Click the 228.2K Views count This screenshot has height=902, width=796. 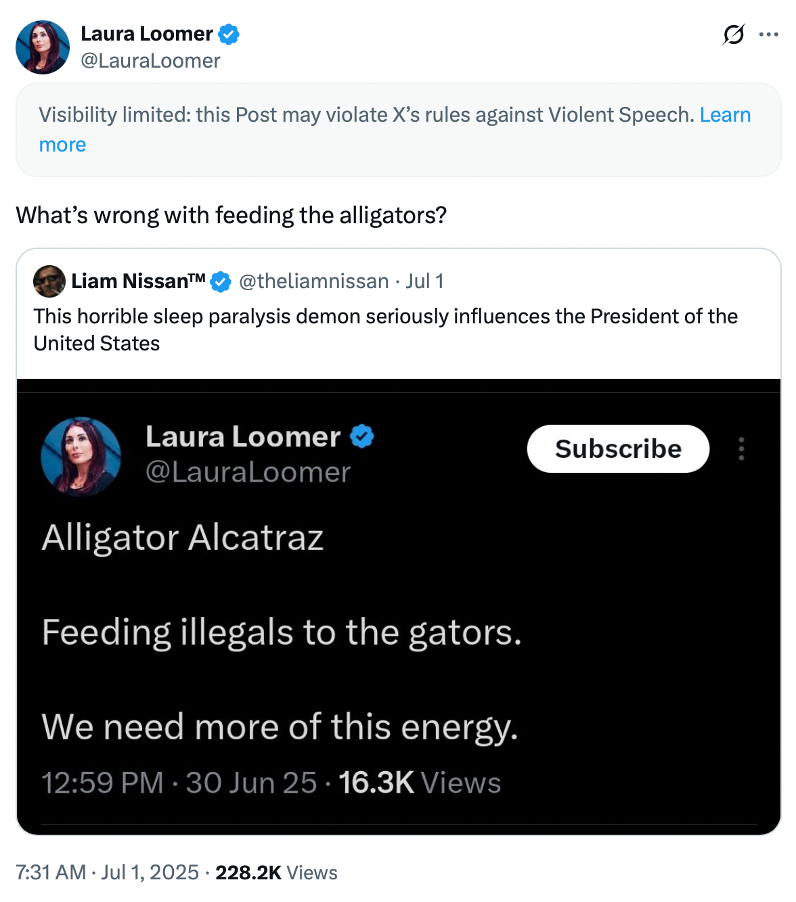point(276,872)
